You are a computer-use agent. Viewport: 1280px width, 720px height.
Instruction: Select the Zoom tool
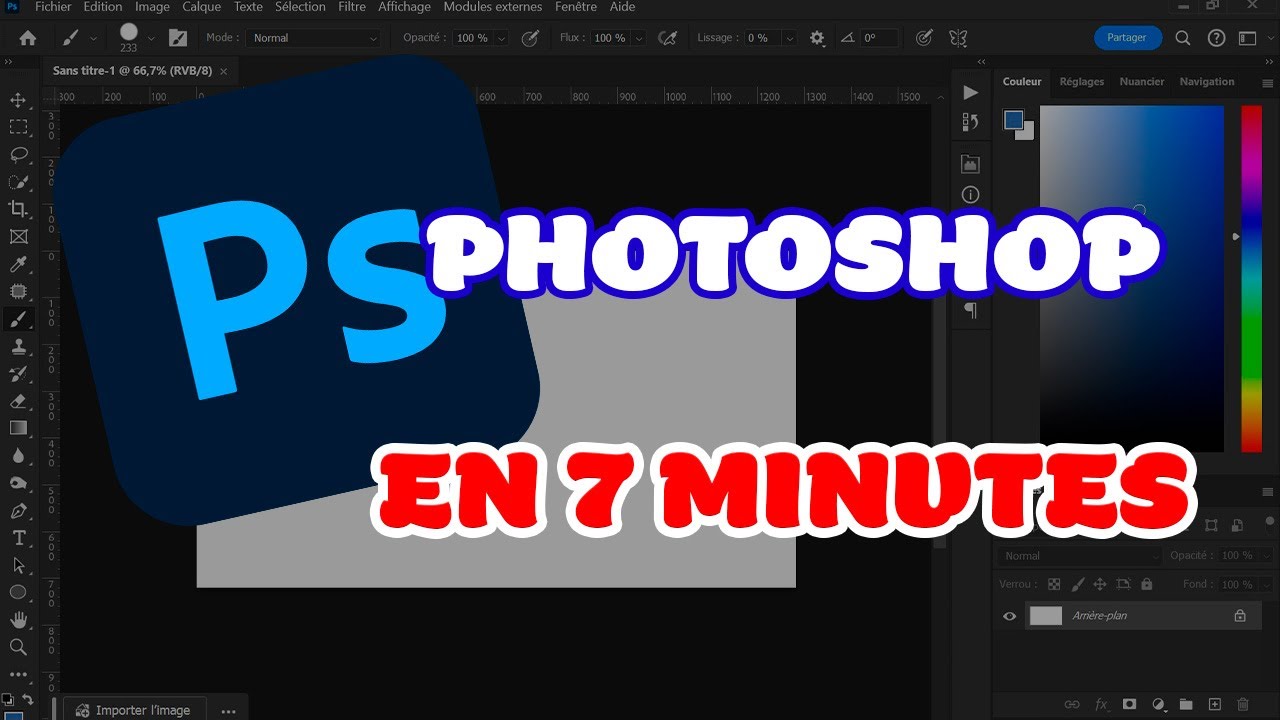pyautogui.click(x=18, y=647)
